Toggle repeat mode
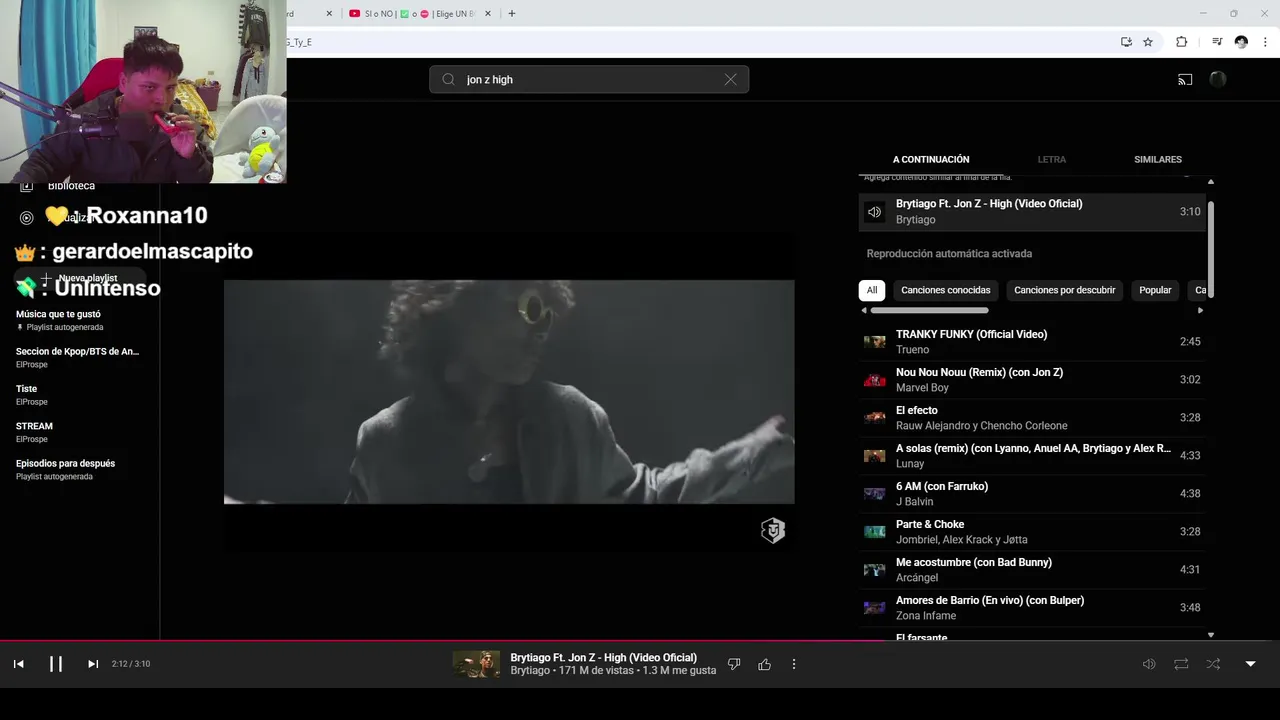This screenshot has width=1280, height=720. point(1181,664)
